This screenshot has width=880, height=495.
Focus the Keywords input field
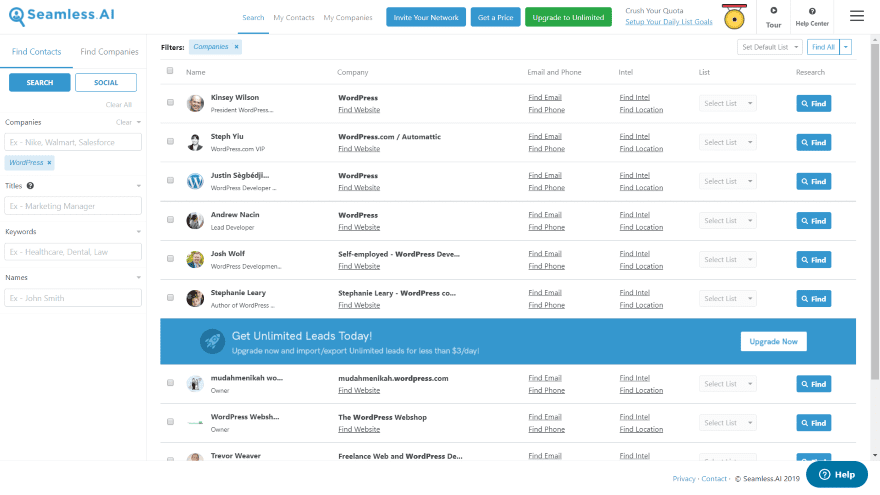73,252
